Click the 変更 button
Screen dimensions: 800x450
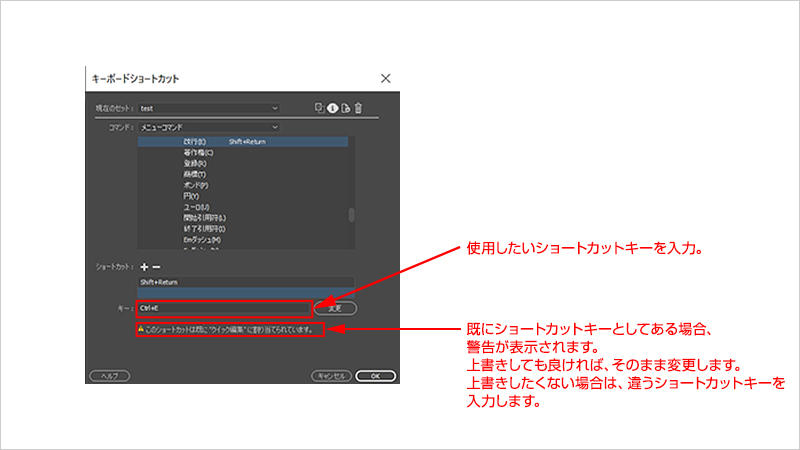(x=335, y=308)
